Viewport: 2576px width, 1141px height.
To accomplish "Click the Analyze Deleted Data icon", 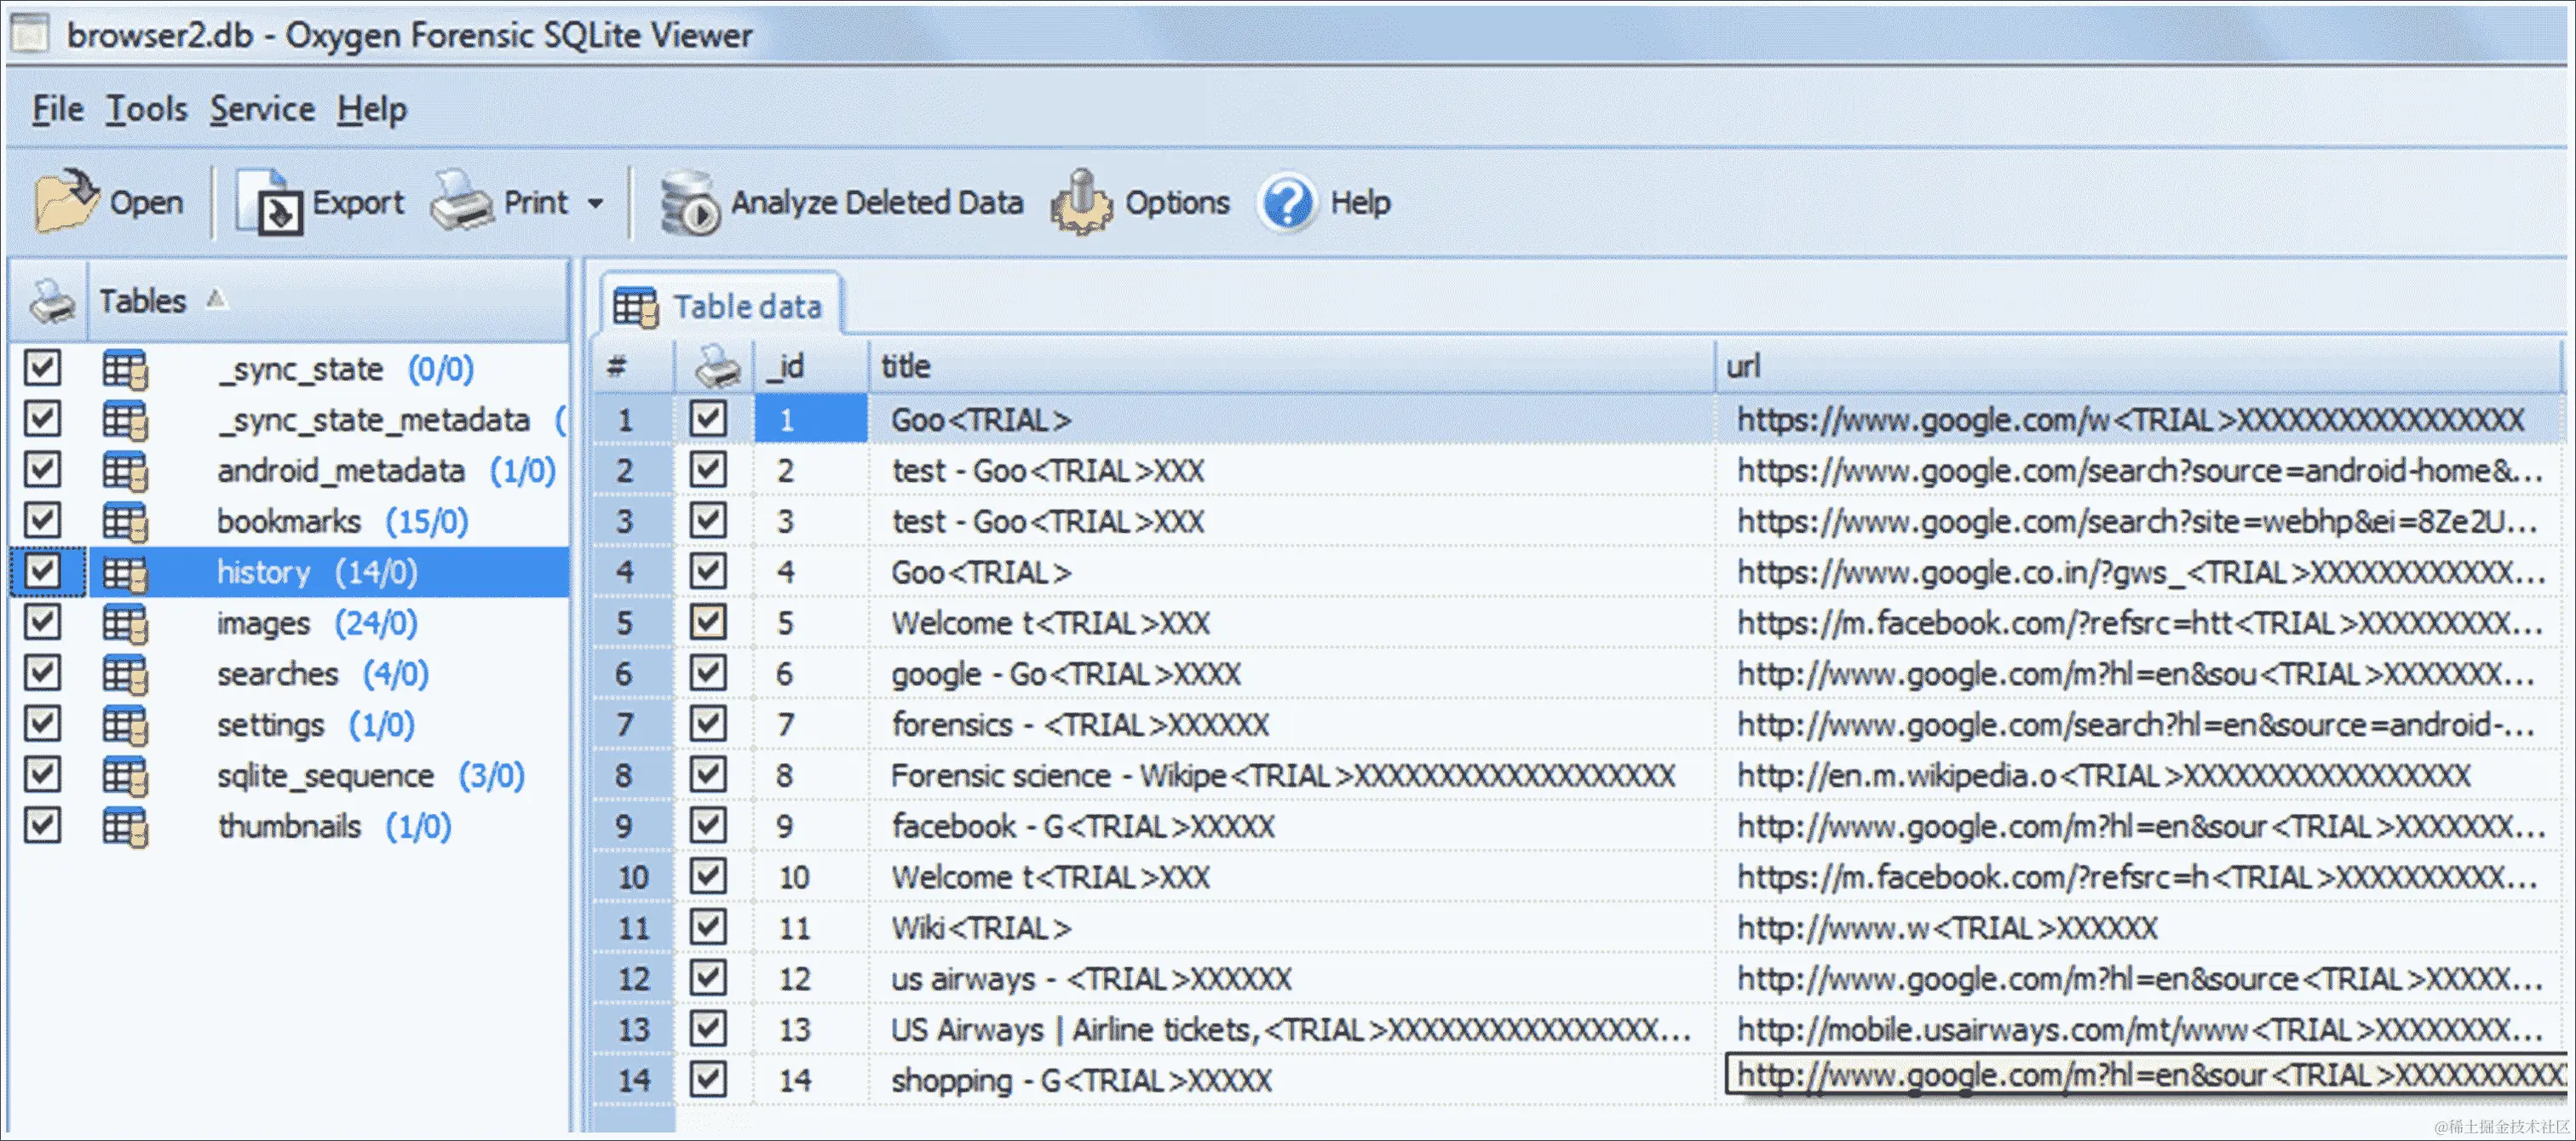I will point(689,203).
